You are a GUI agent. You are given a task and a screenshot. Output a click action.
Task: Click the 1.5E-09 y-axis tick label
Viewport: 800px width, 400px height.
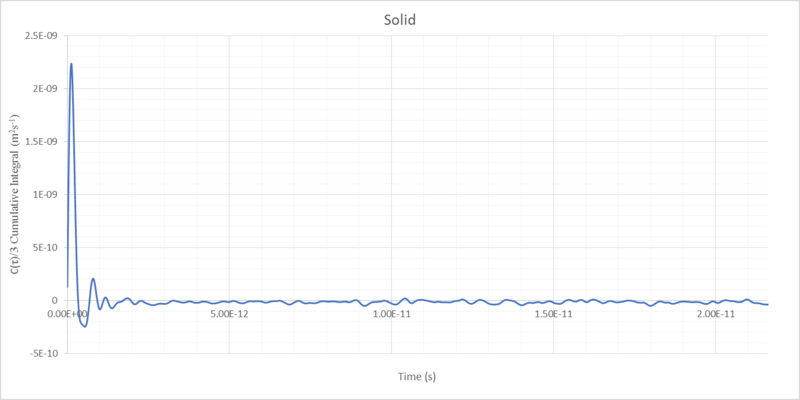[41, 142]
